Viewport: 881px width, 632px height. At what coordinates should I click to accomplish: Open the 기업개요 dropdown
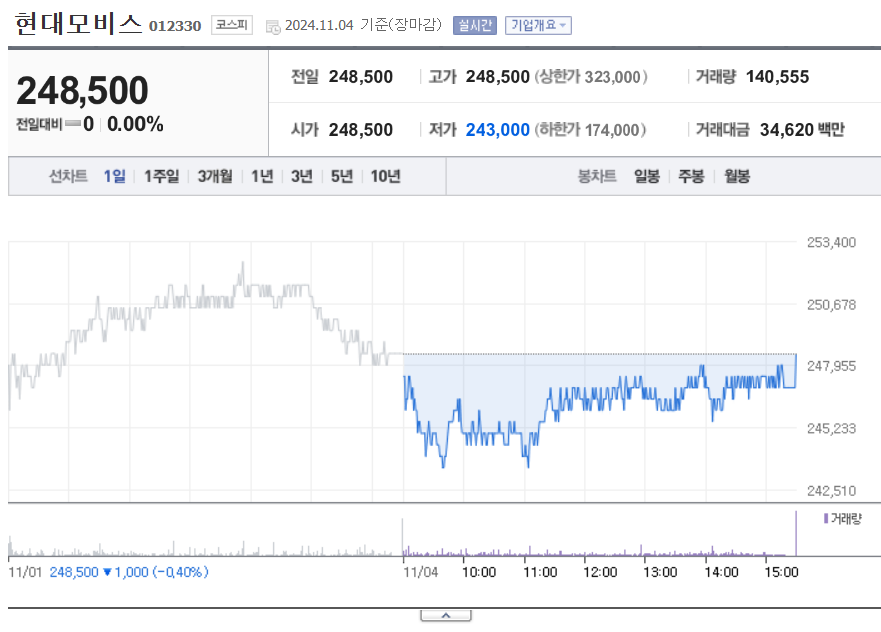[x=538, y=25]
